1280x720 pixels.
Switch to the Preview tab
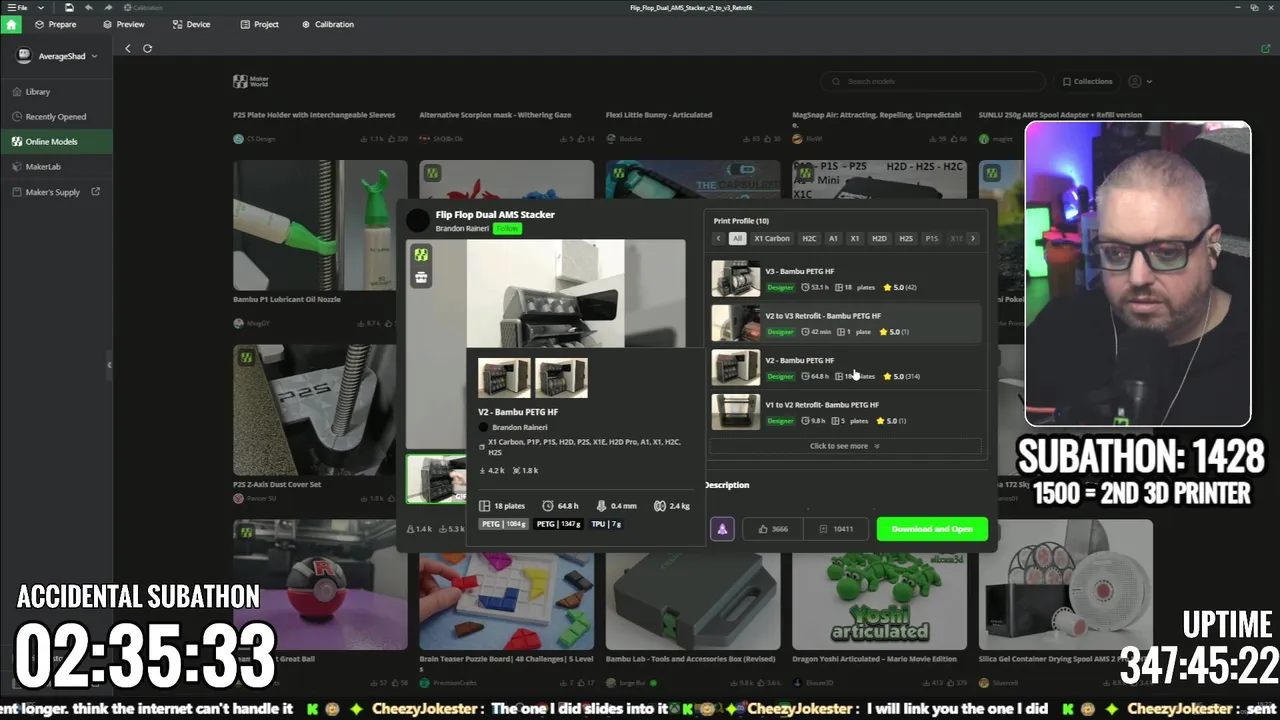pos(123,24)
